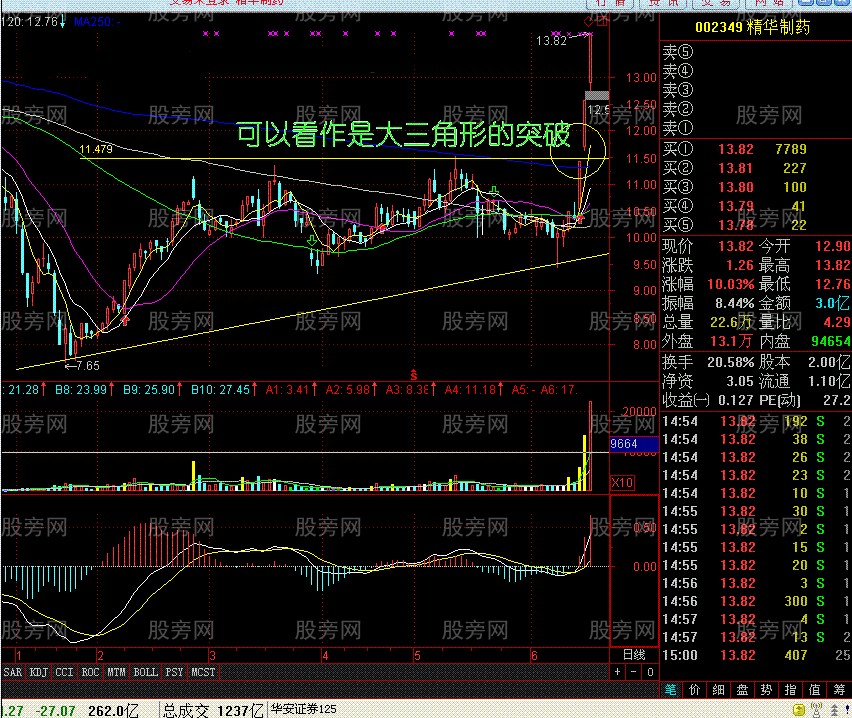Switch to the CCI indicator tab
Image resolution: width=852 pixels, height=718 pixels.
tap(64, 672)
